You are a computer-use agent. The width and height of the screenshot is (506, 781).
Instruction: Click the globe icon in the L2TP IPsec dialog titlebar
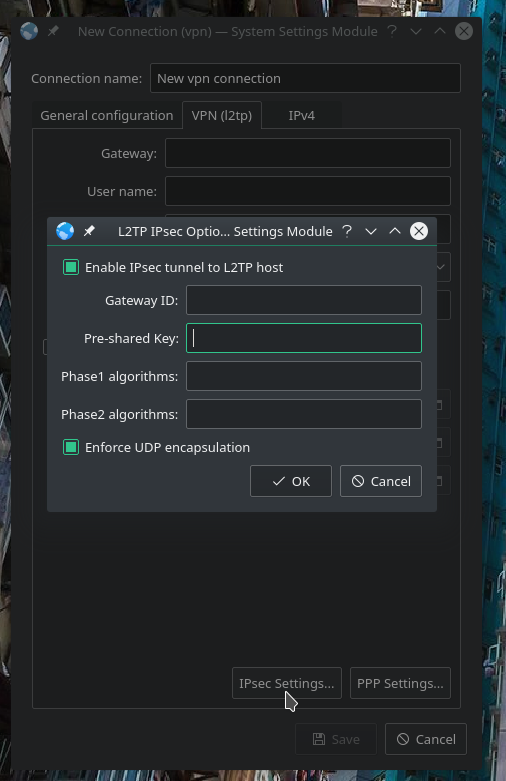click(65, 231)
